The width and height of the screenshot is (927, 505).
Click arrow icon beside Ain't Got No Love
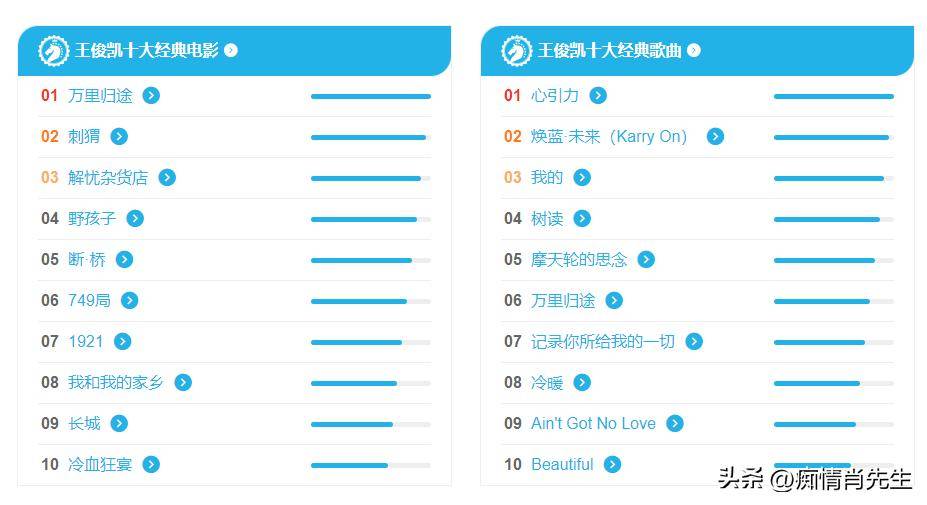[x=675, y=423]
